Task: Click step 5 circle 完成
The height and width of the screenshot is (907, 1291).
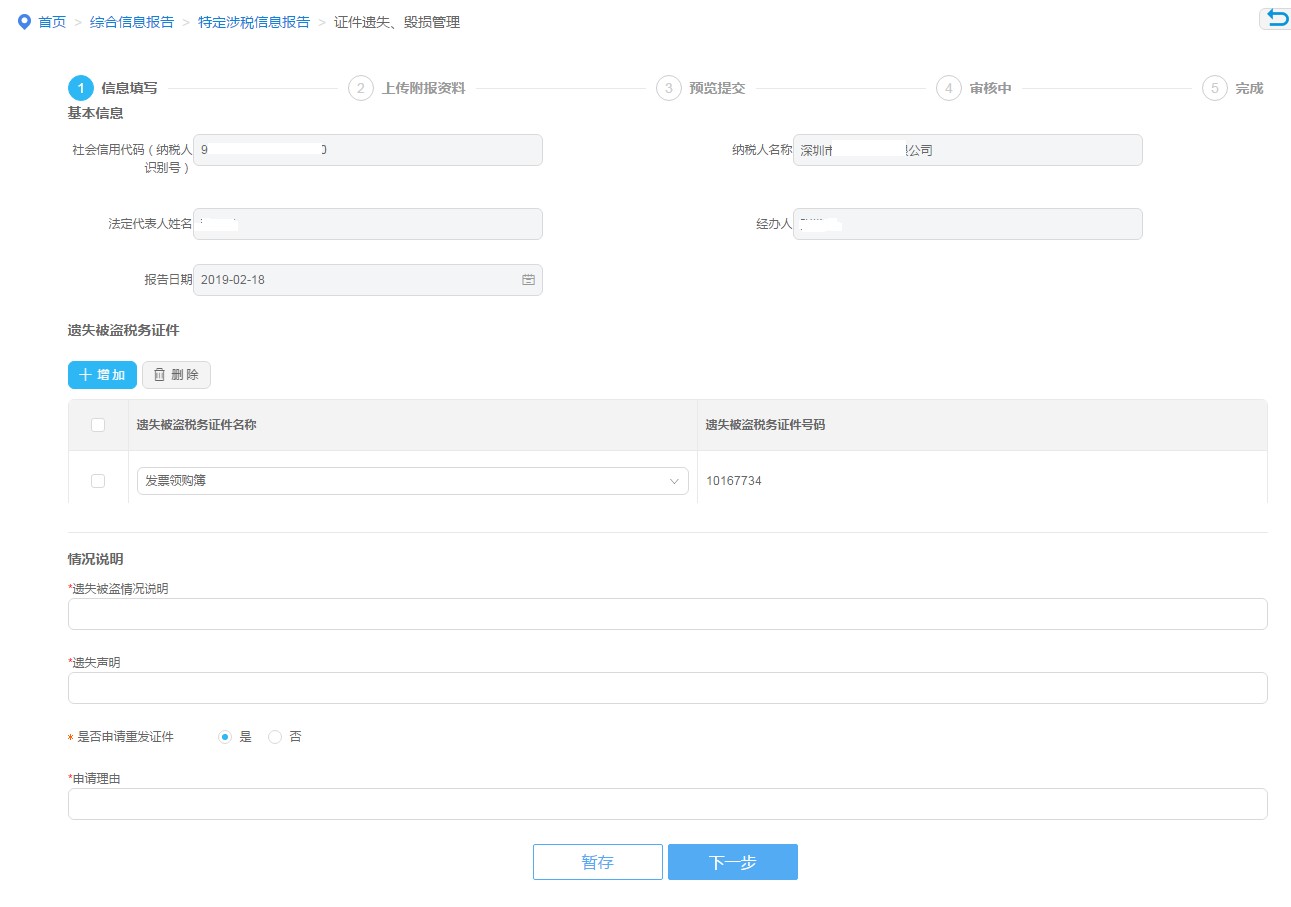Action: point(1214,88)
